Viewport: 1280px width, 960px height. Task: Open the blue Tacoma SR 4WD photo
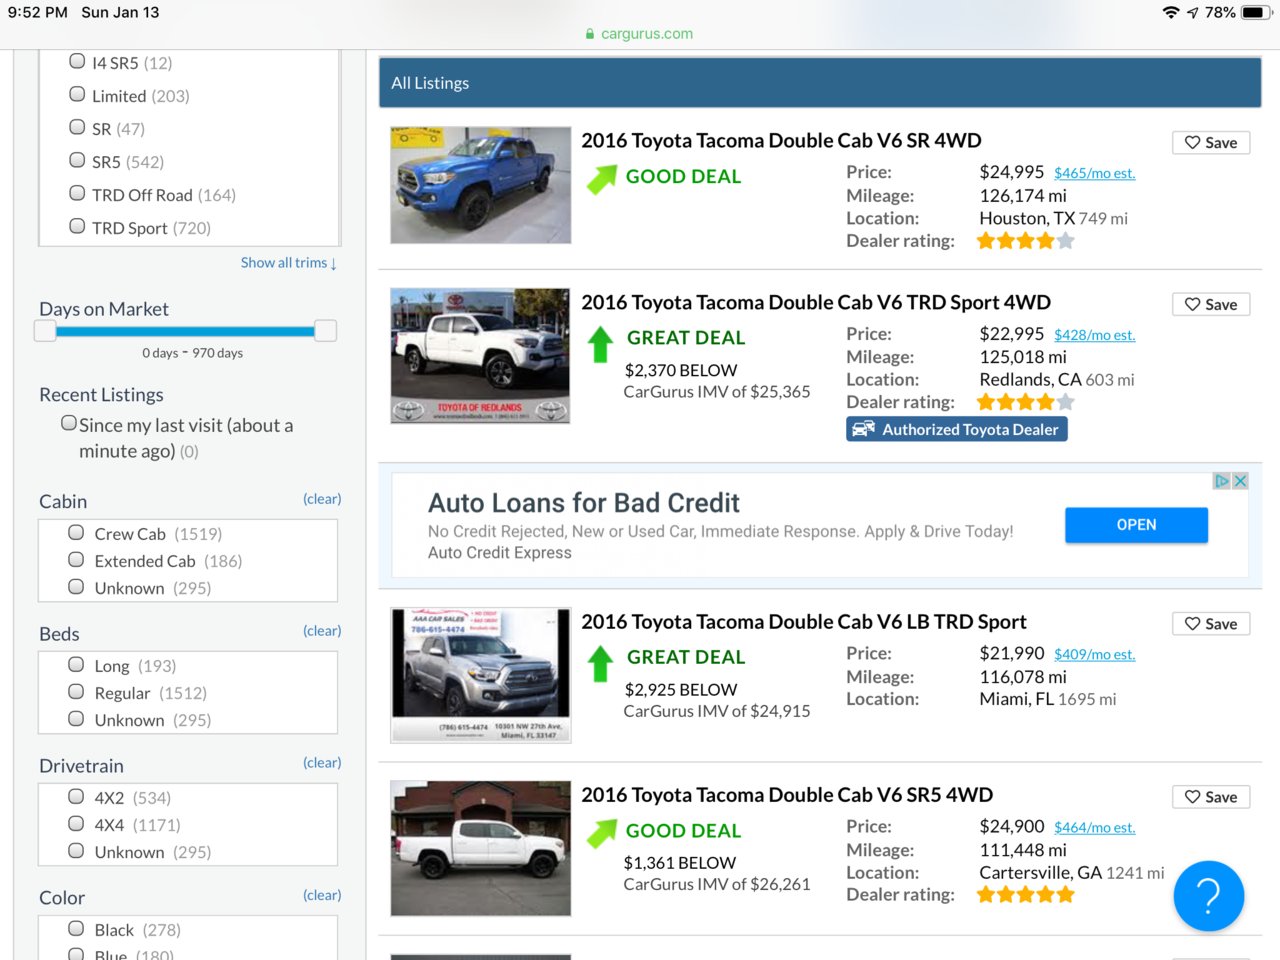point(480,185)
